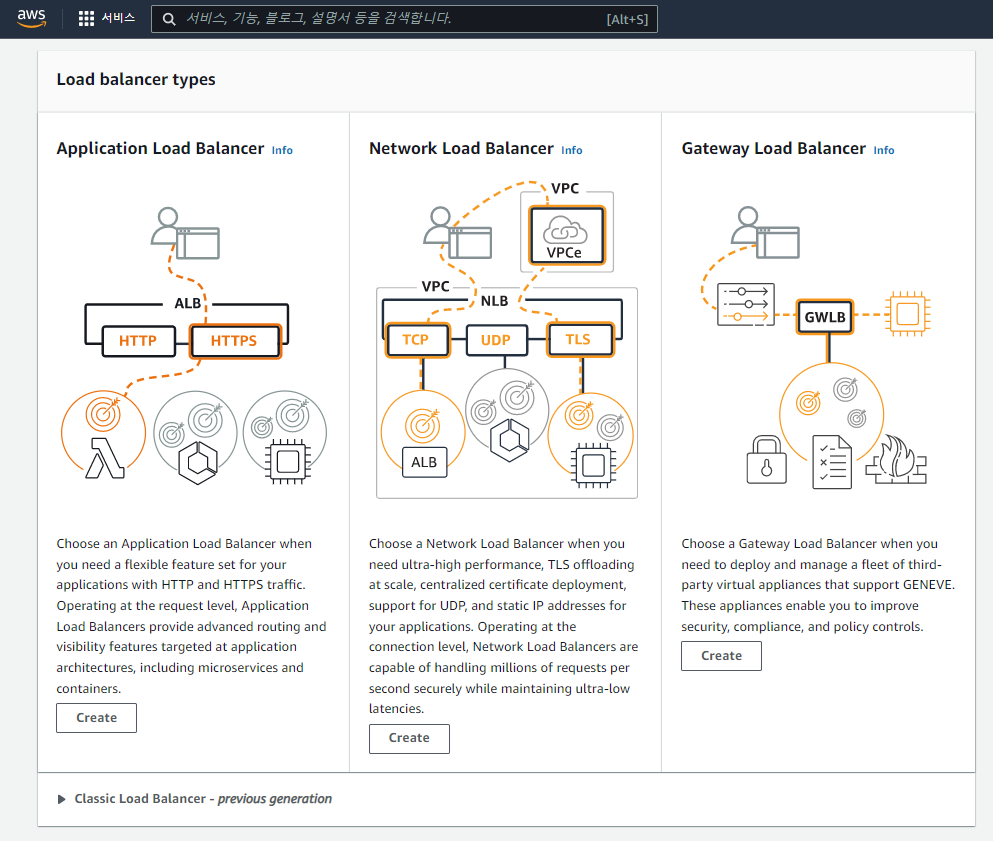Click the firewall flame icon in gateway diagram
993x841 pixels.
(896, 459)
